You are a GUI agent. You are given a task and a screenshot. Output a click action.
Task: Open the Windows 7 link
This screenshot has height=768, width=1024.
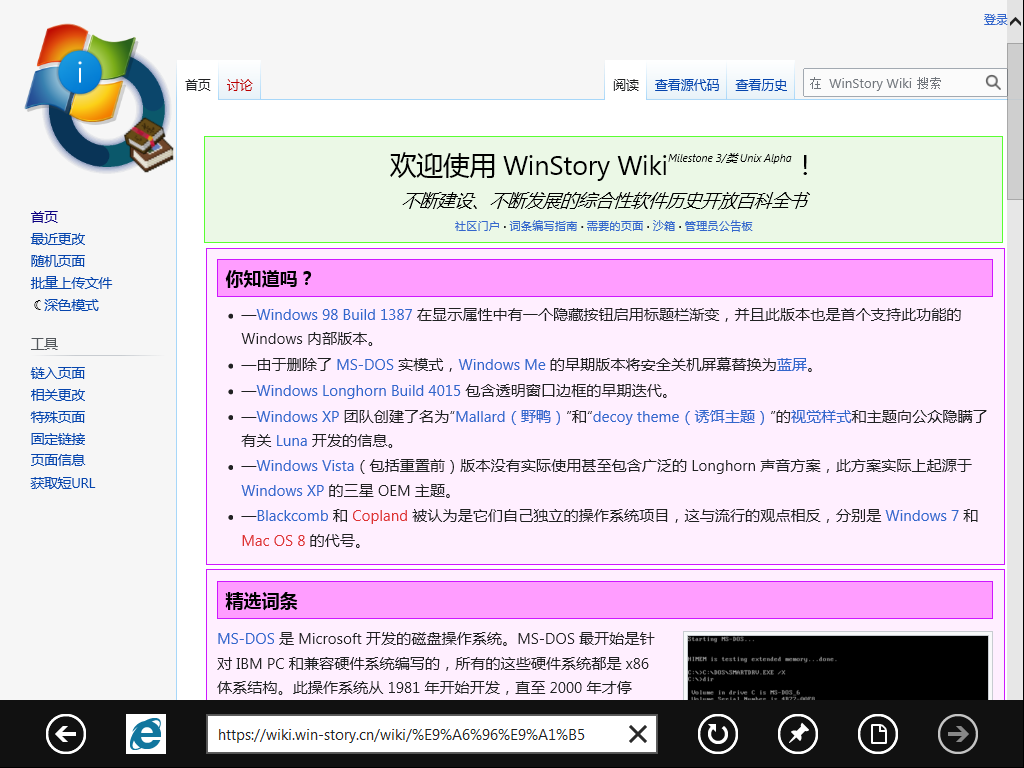921,516
